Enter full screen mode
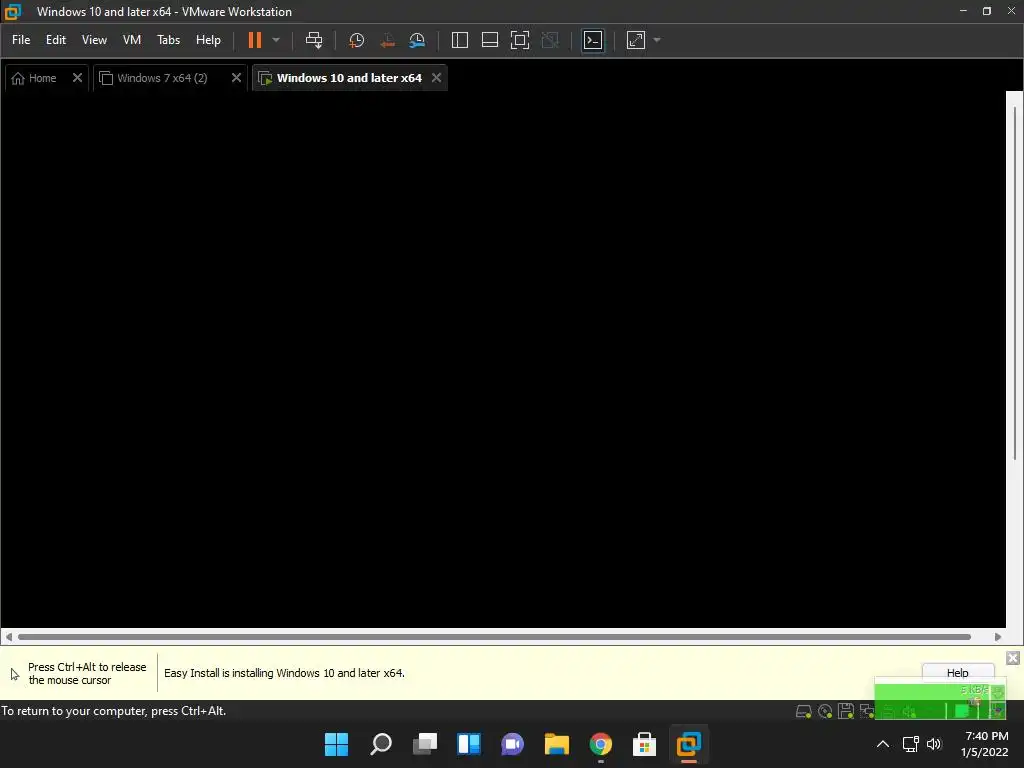Image resolution: width=1024 pixels, height=768 pixels. pos(520,40)
